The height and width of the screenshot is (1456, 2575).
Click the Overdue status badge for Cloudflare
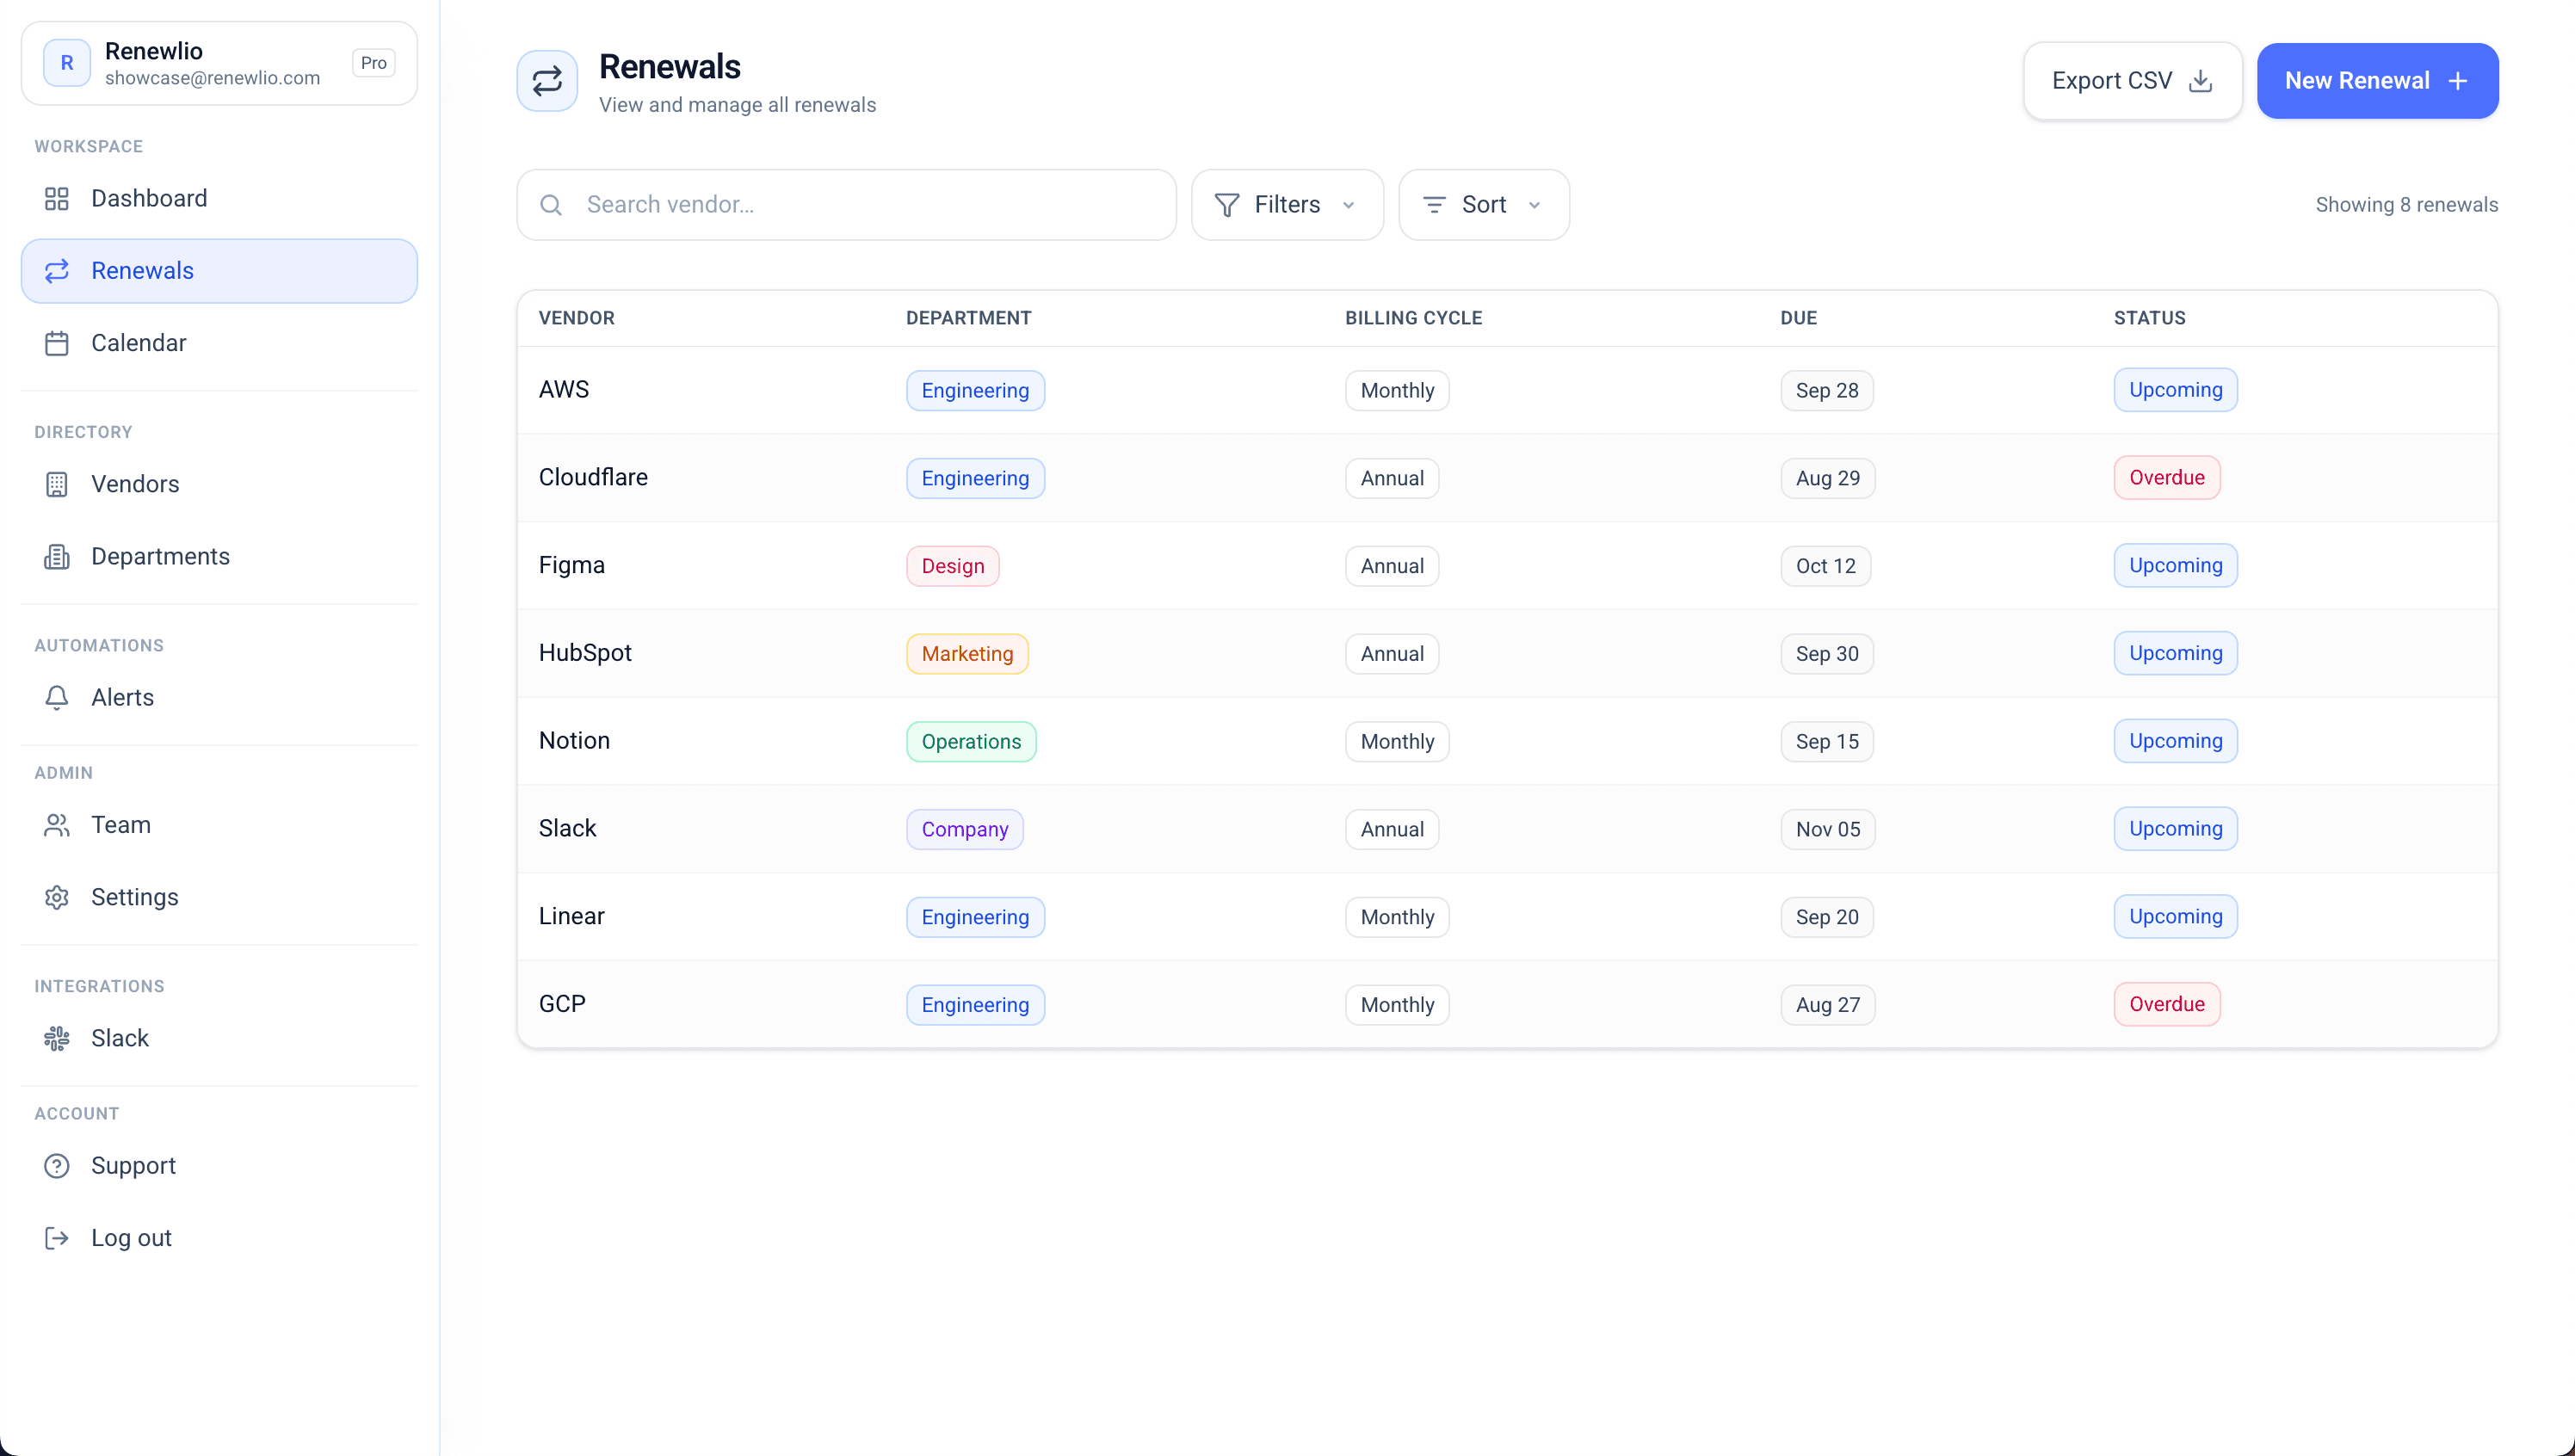[2166, 478]
